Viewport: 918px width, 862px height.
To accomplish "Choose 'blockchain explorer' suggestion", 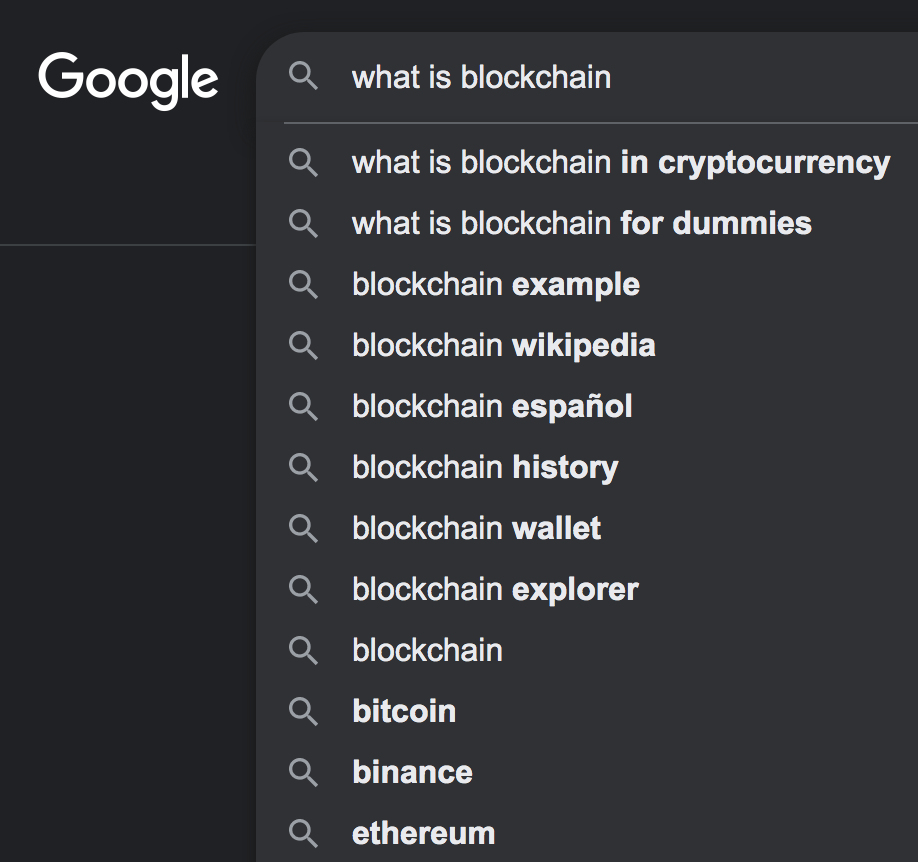I will [587, 589].
